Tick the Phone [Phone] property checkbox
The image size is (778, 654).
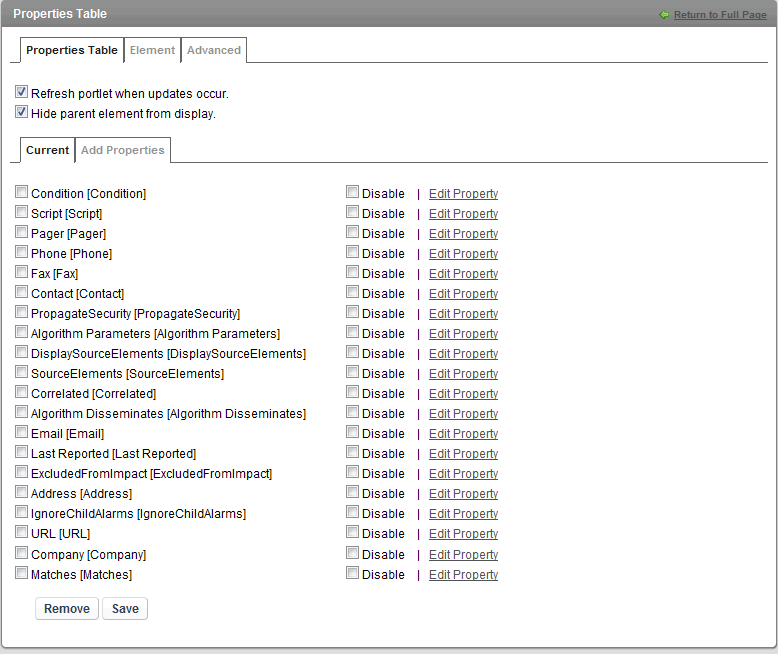pyautogui.click(x=21, y=252)
